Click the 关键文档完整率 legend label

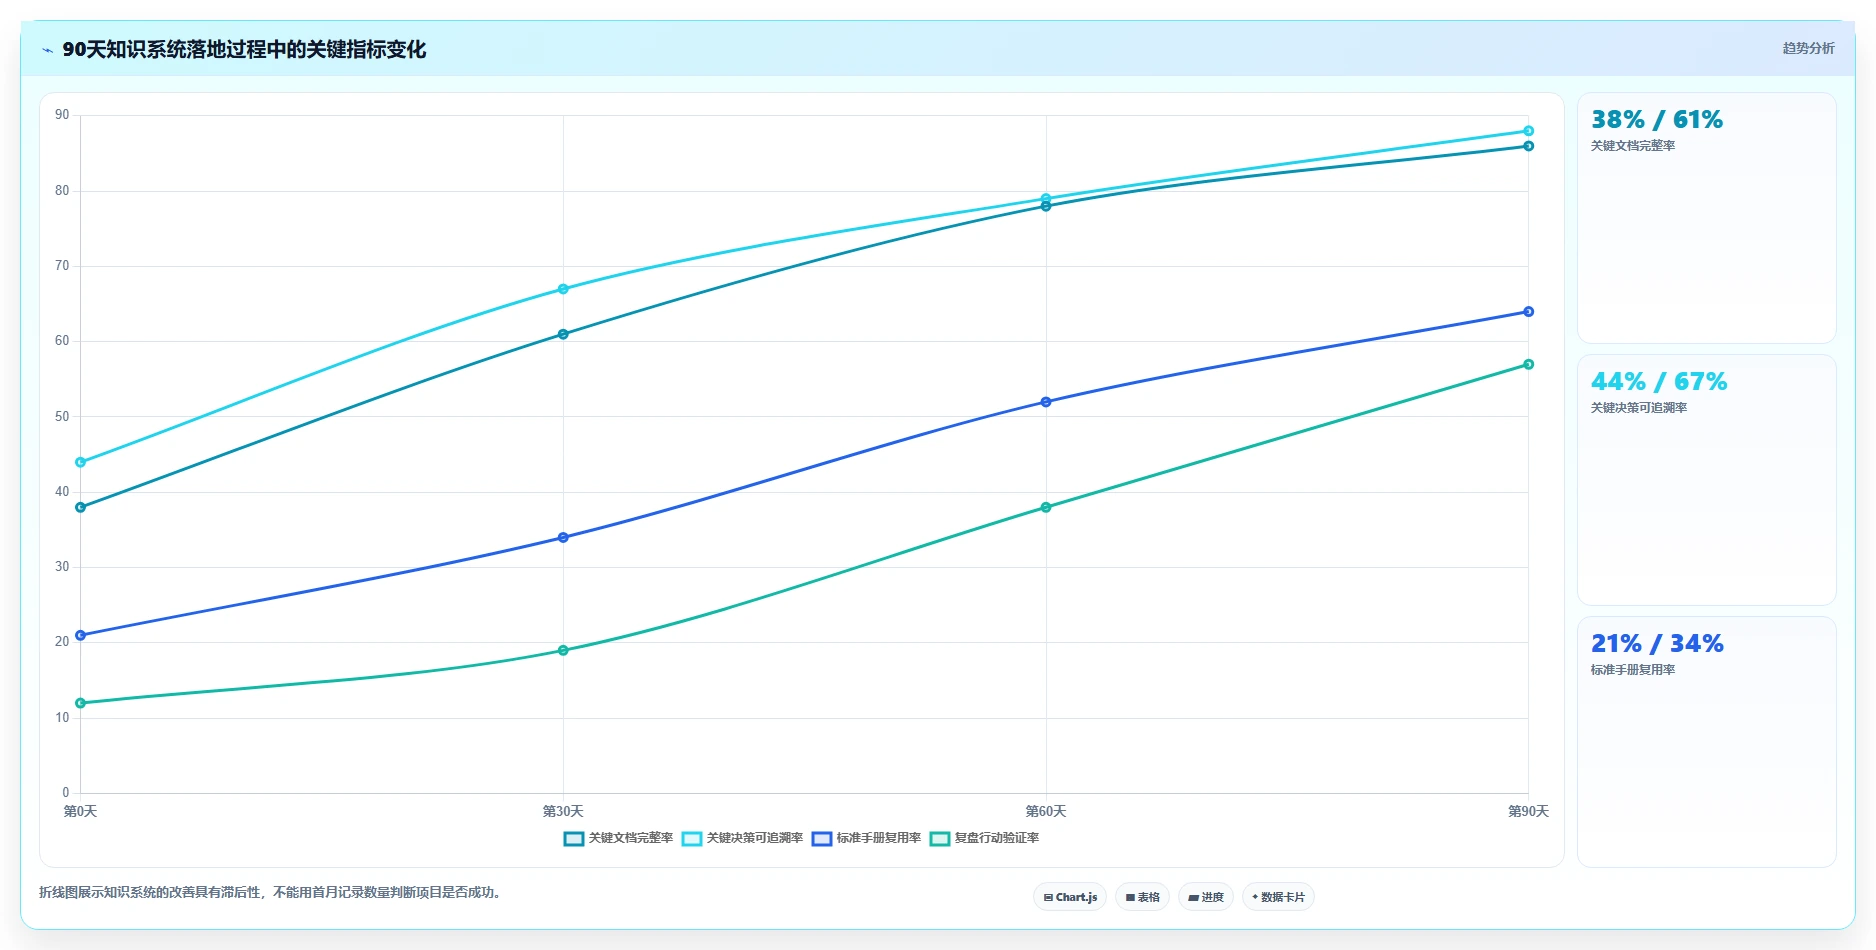click(631, 838)
